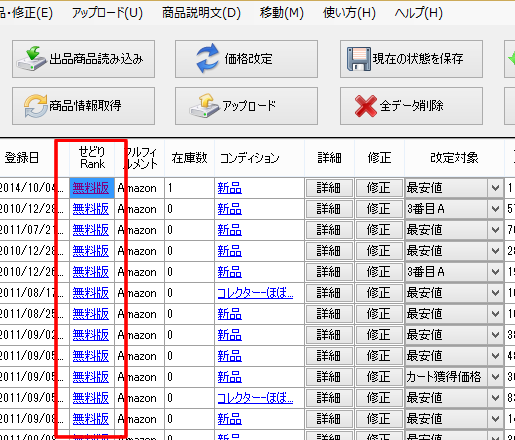515x440 pixels.
Task: Click 修正 button in 2011/09/08 row
Action: tap(379, 419)
